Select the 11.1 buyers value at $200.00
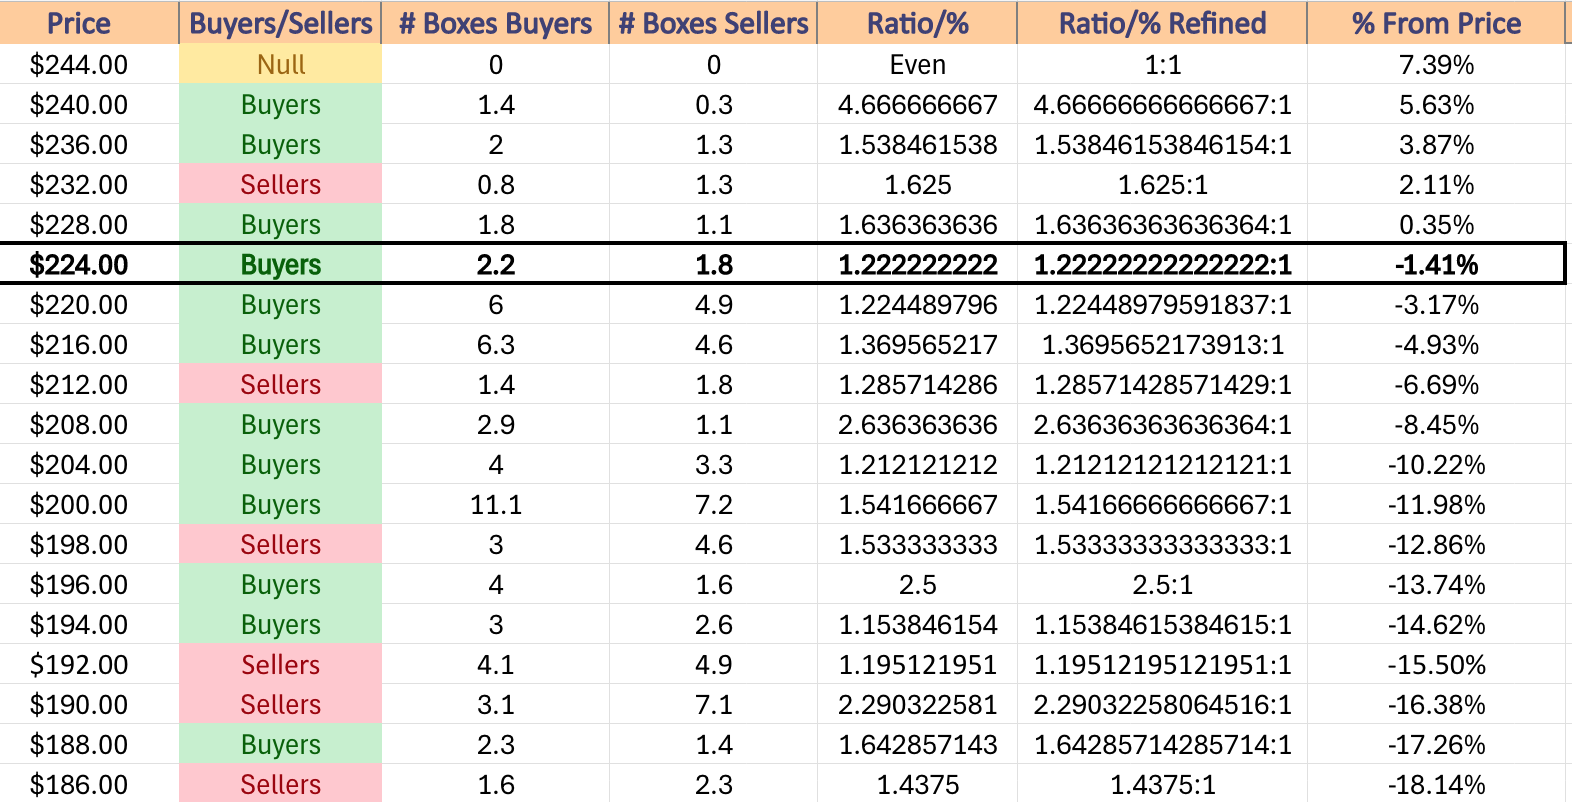 495,504
